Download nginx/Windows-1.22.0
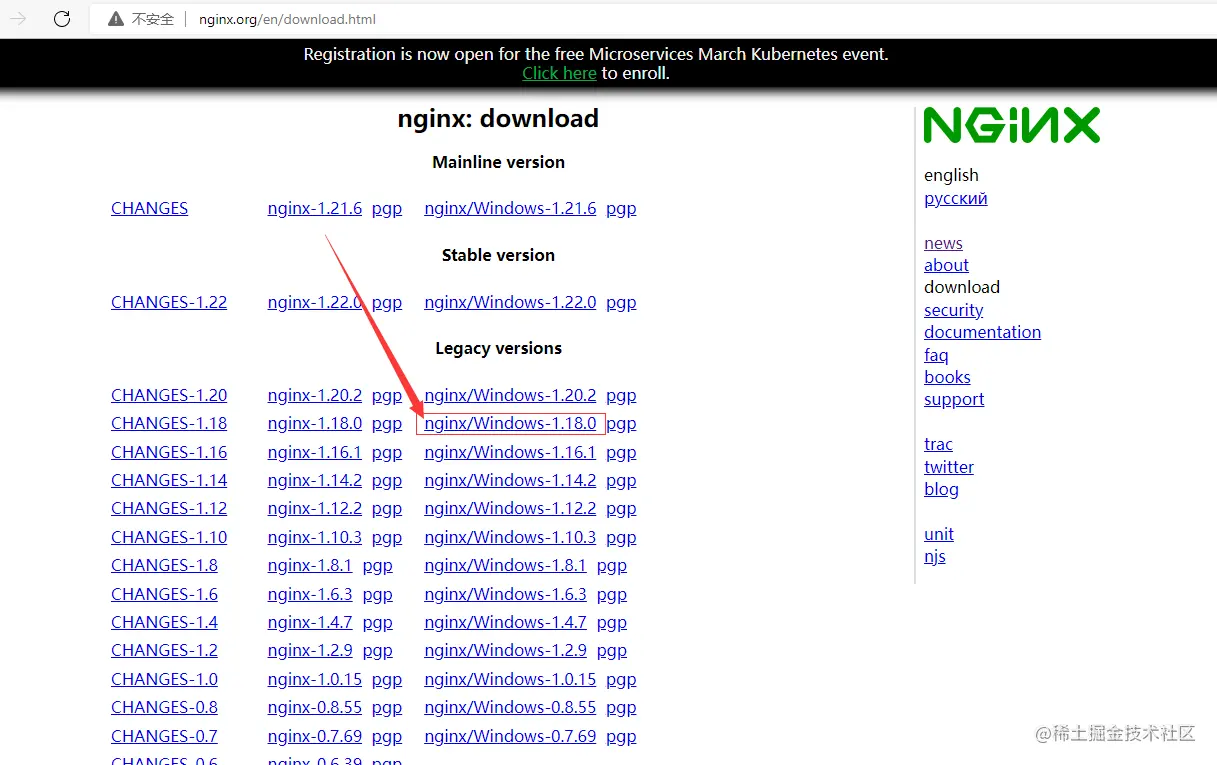Viewport: 1217px width, 765px height. [x=510, y=302]
